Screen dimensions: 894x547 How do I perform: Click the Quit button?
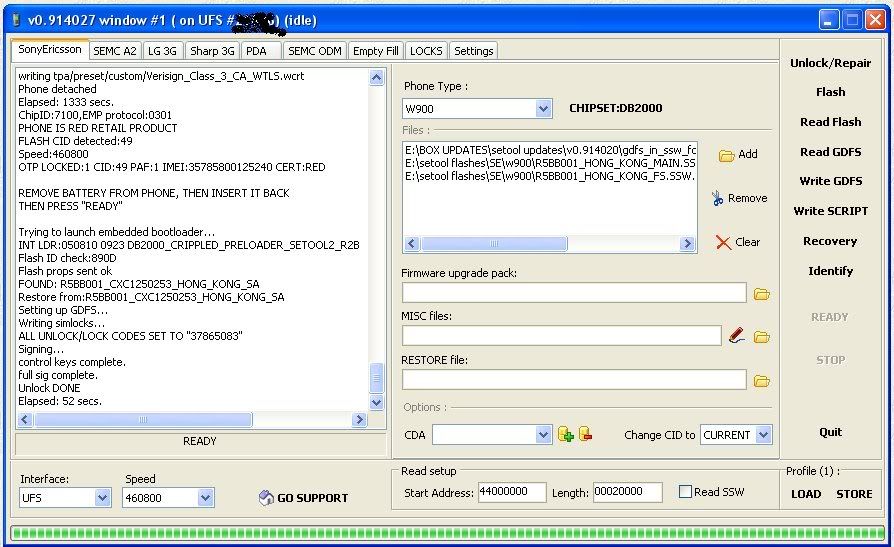click(x=830, y=432)
